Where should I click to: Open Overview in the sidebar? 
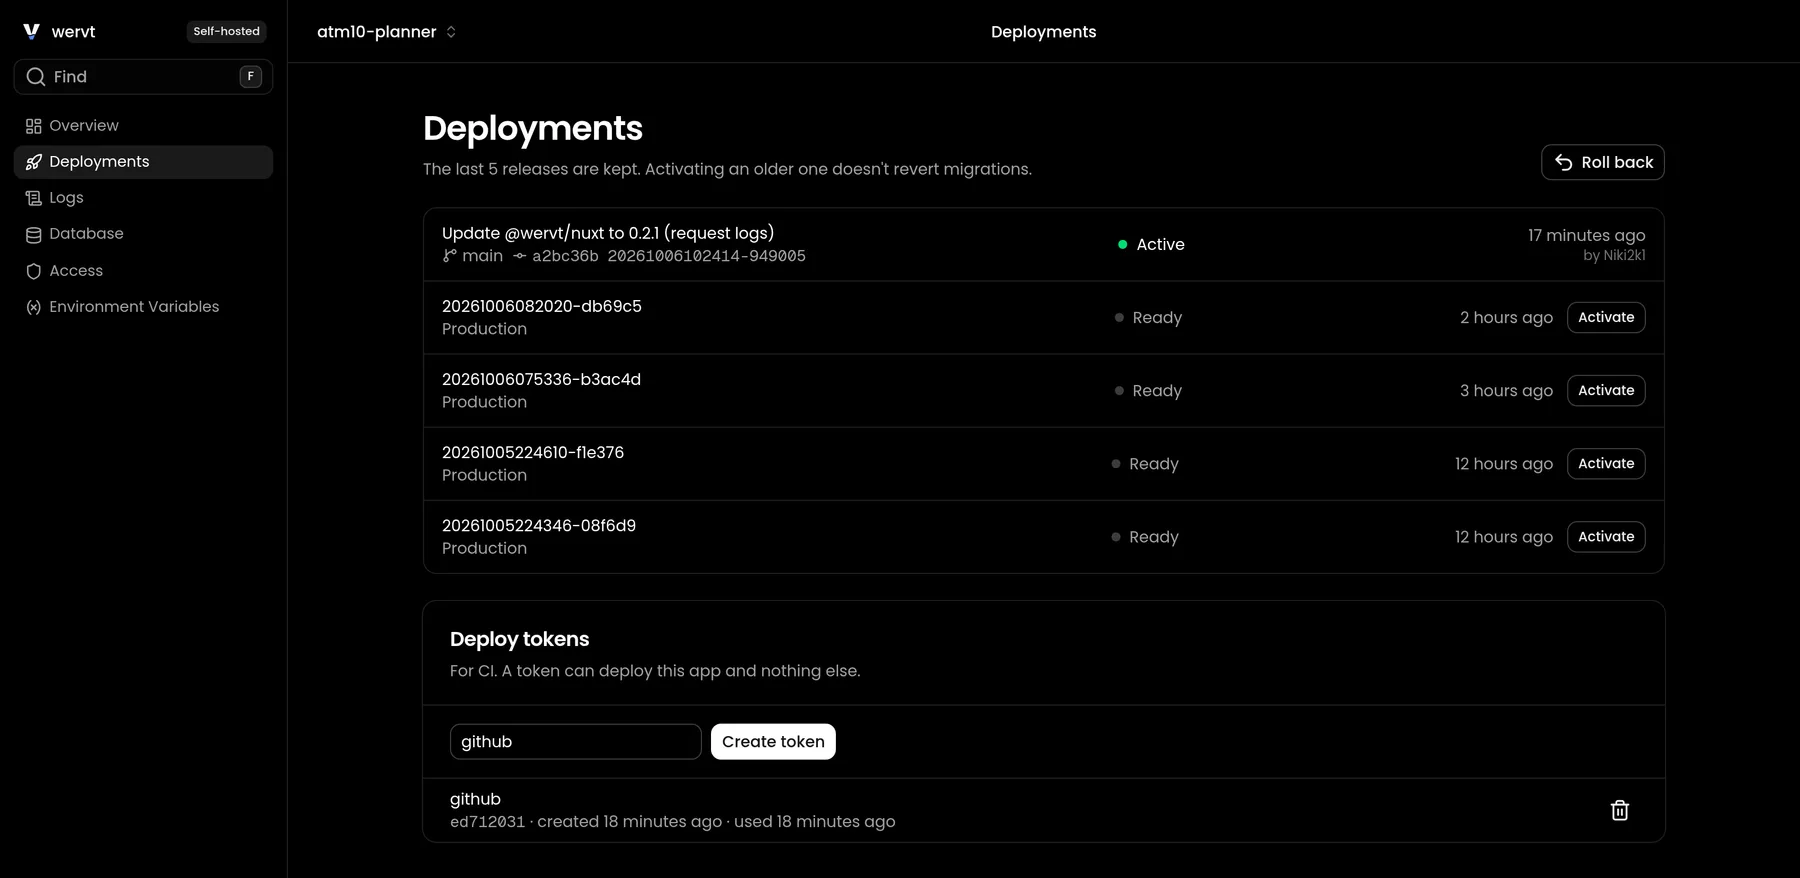(143, 126)
